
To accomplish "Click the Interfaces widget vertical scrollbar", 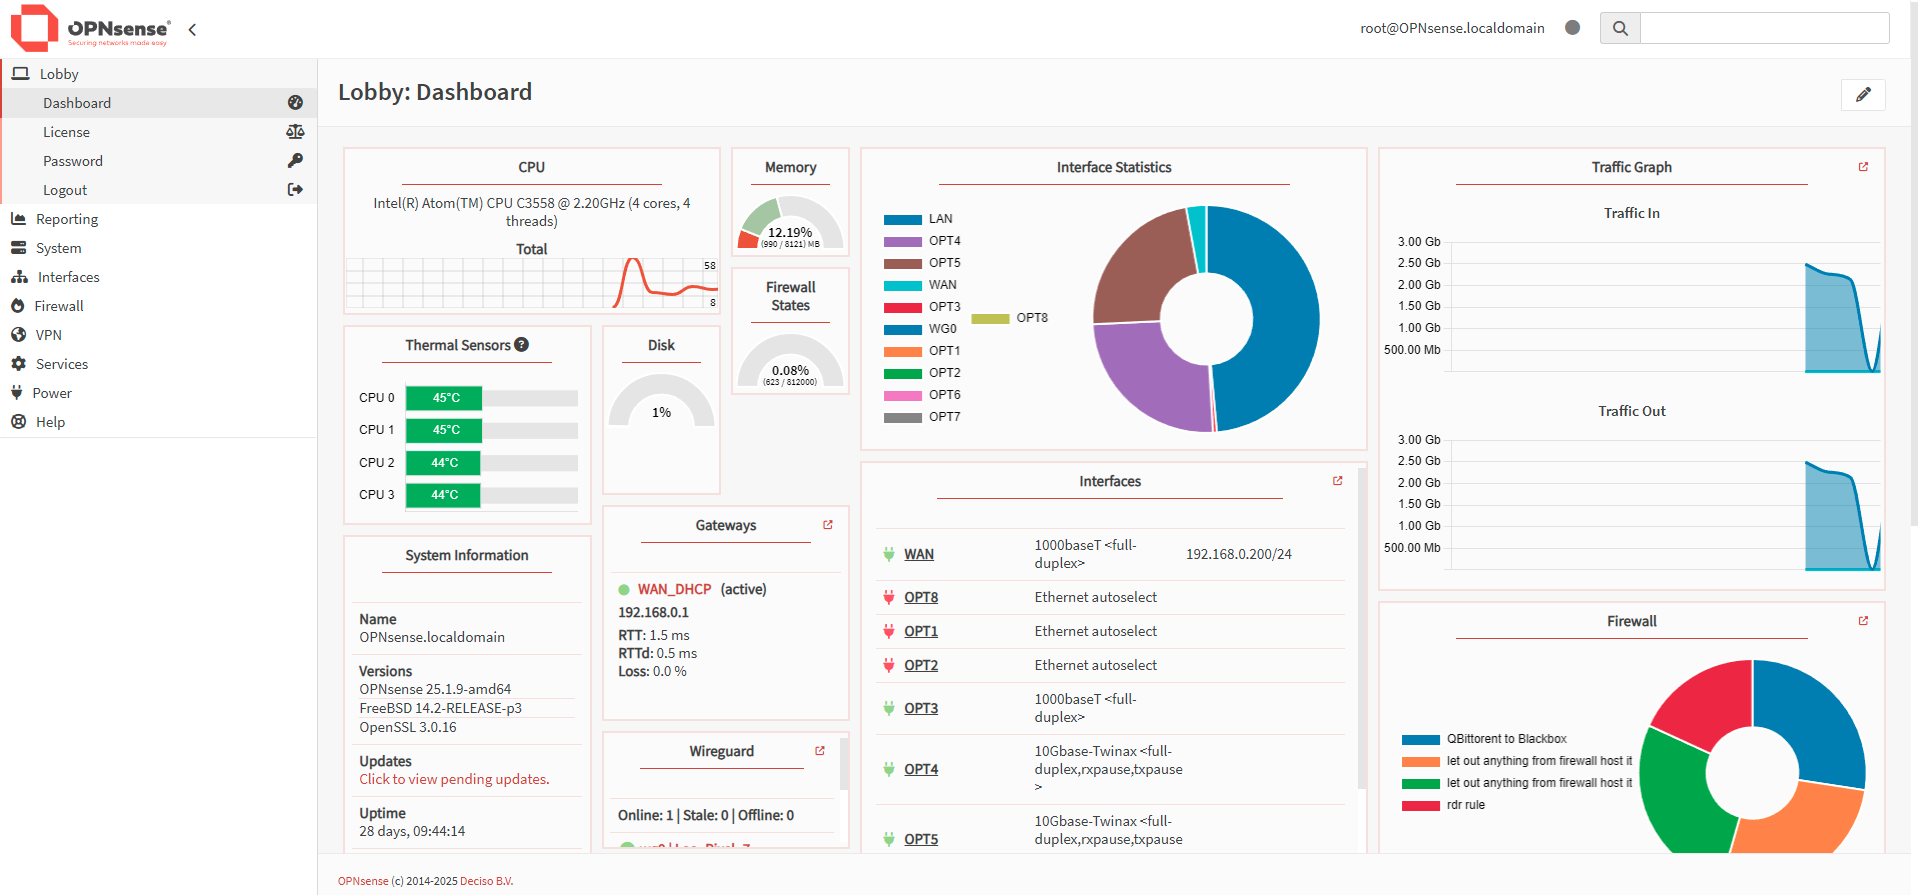I will click(1362, 627).
